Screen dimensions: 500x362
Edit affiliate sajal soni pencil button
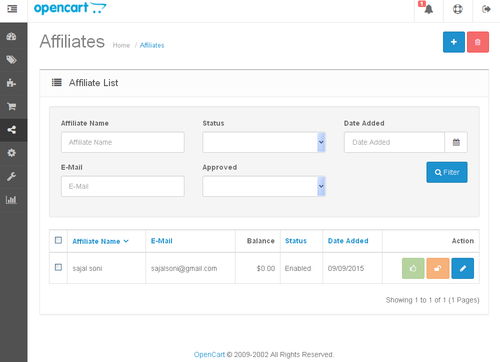(x=463, y=268)
